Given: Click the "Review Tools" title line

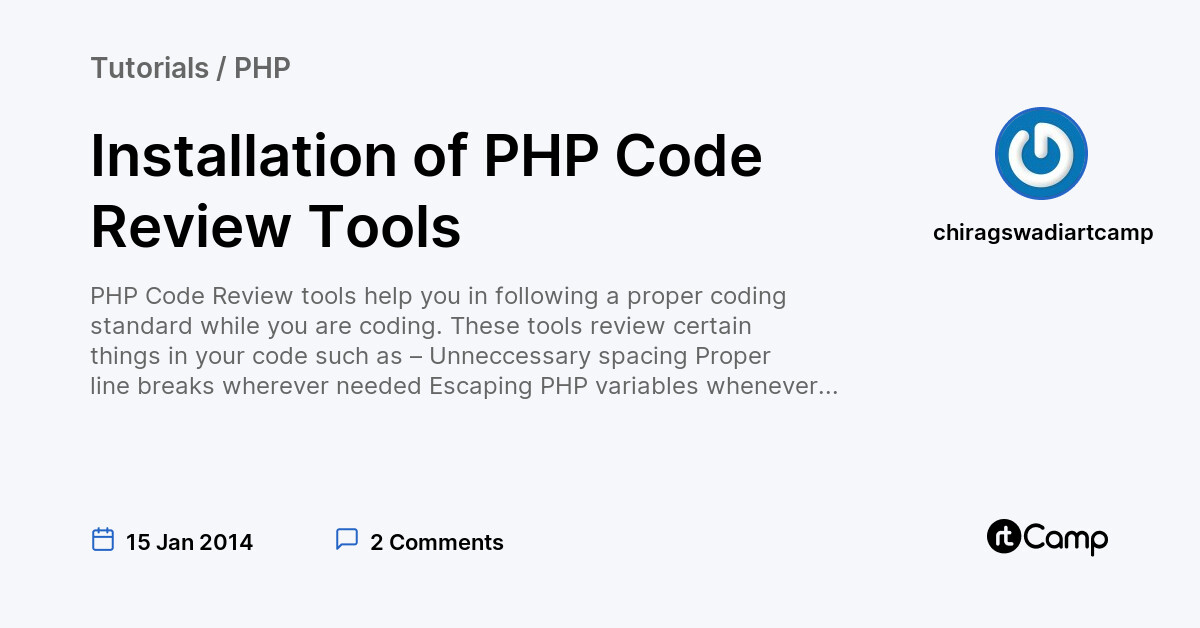Looking at the screenshot, I should click(x=276, y=227).
